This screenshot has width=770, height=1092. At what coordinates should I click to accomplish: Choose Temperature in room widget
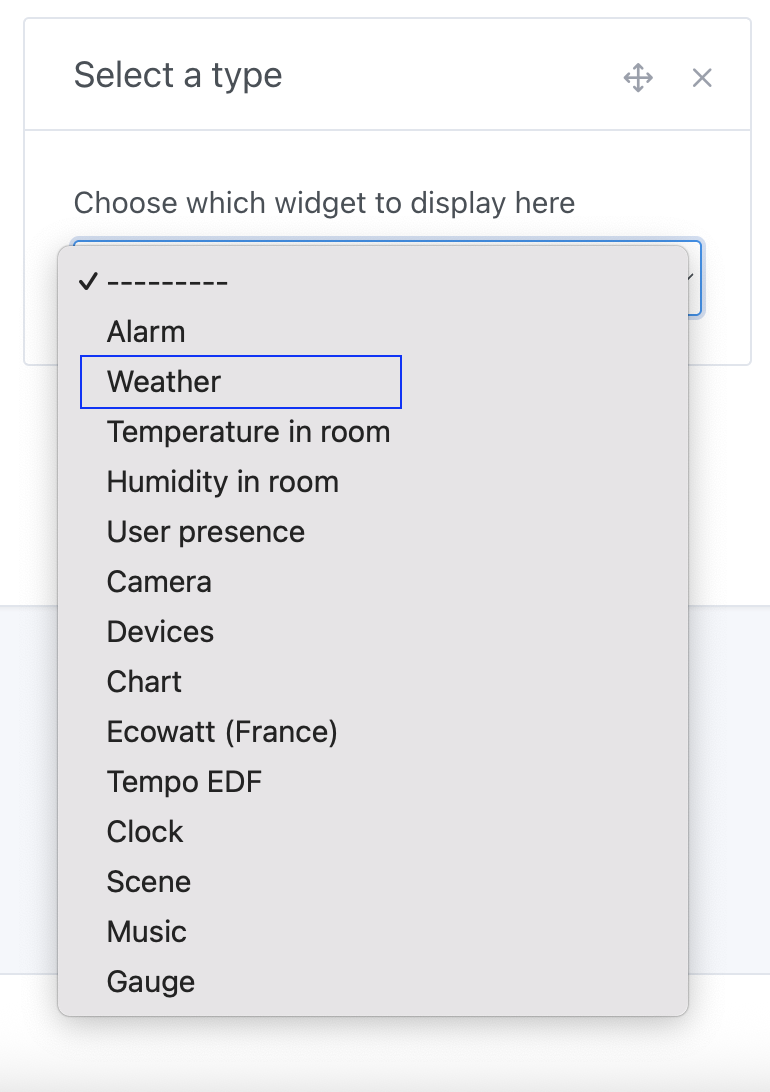click(249, 431)
